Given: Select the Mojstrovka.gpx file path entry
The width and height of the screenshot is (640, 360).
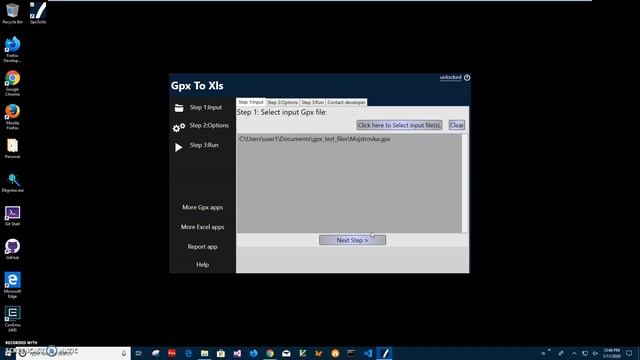Looking at the screenshot, I should click(x=315, y=139).
